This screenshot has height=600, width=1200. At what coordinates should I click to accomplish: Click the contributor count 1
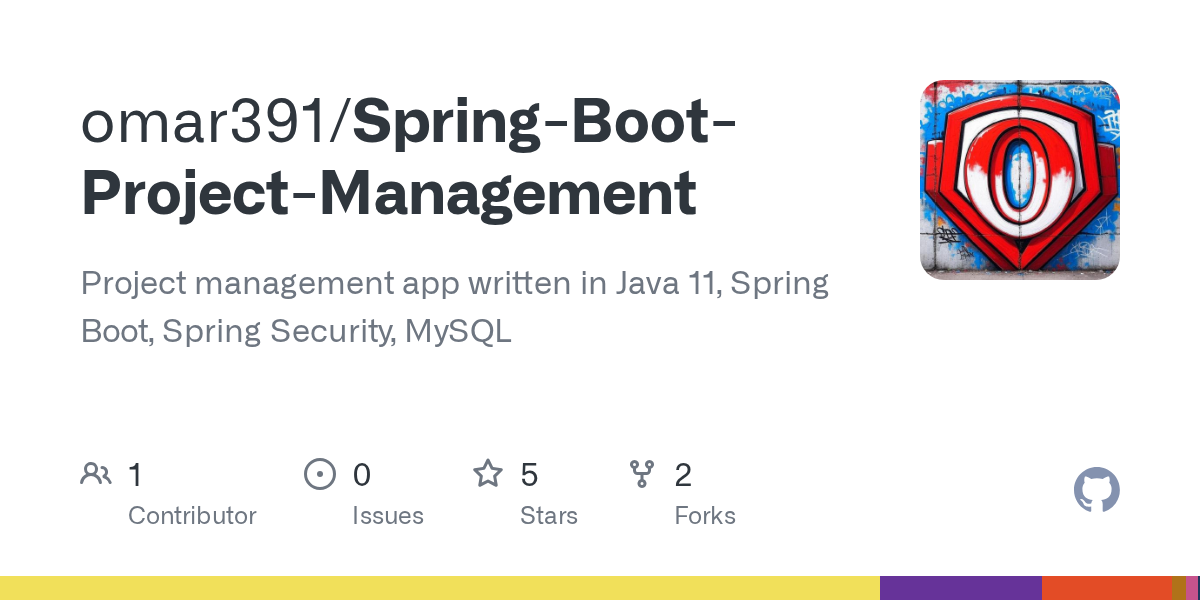(x=135, y=475)
